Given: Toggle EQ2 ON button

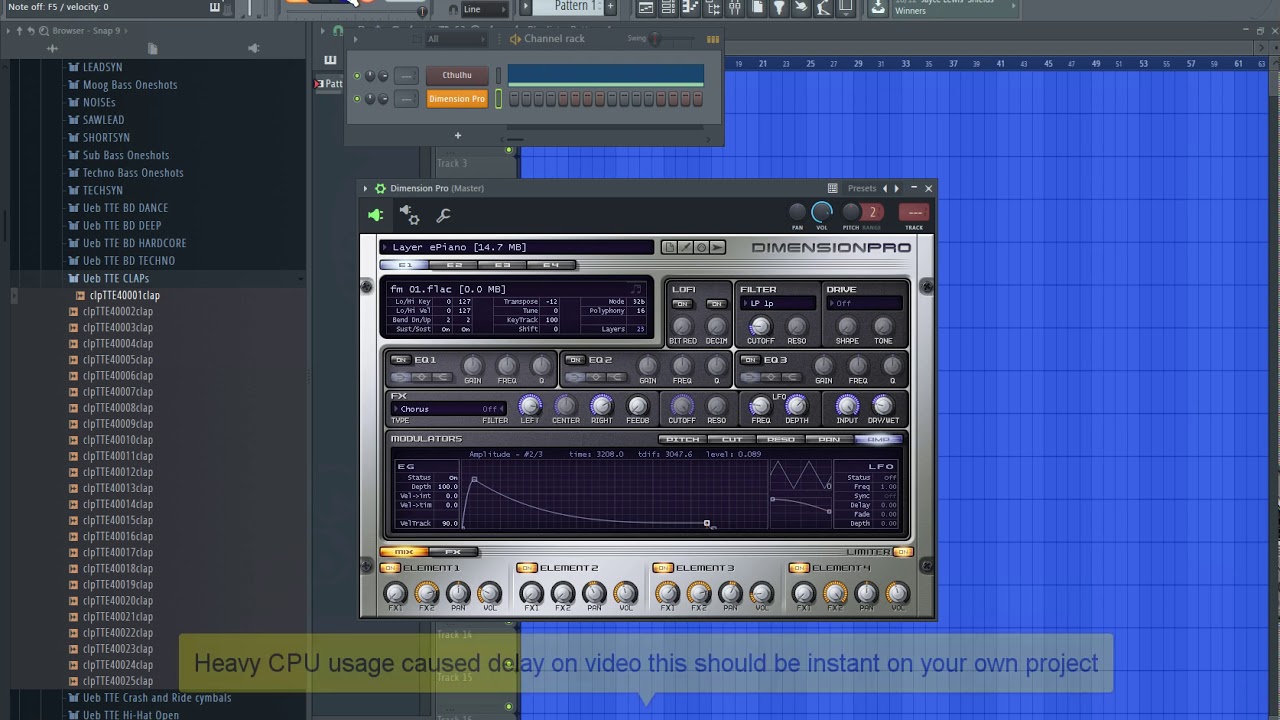Looking at the screenshot, I should 575,360.
